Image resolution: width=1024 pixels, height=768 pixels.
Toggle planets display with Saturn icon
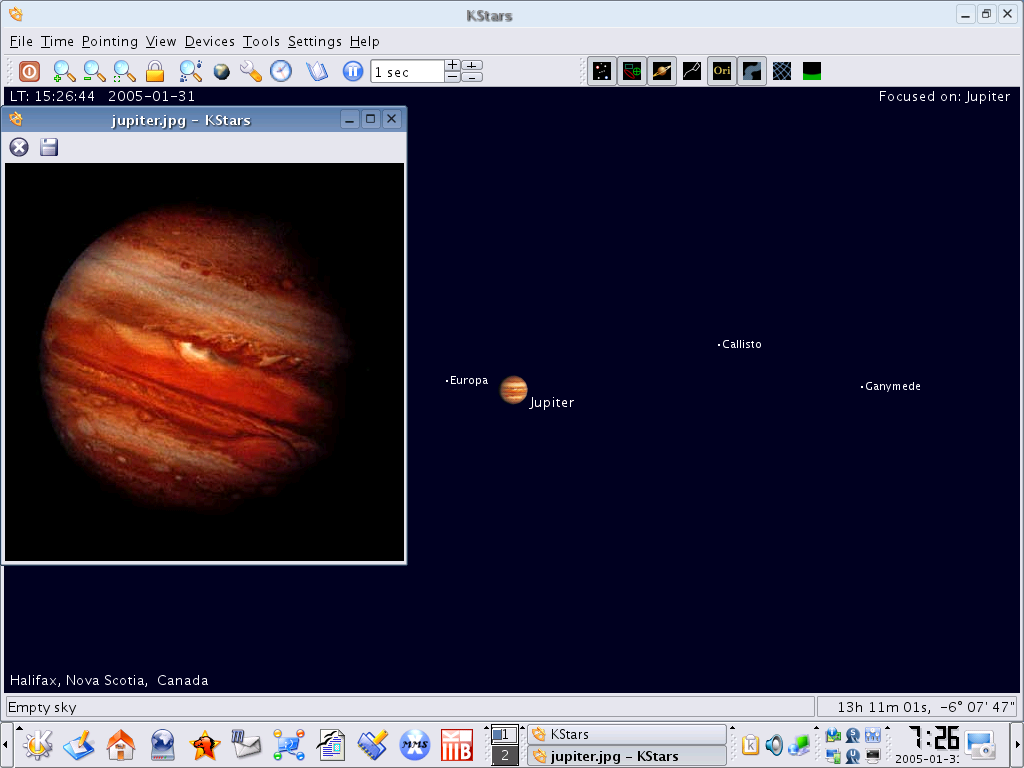coord(661,71)
